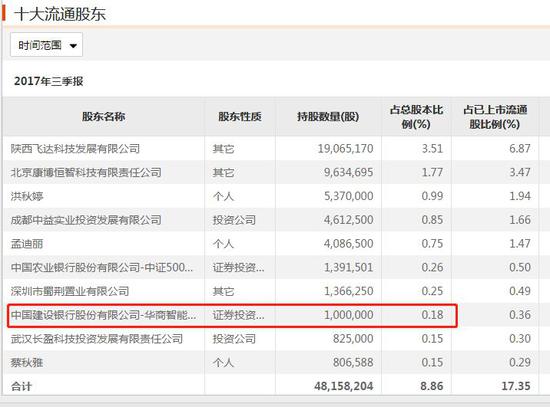Click share count 9,634,695
The width and height of the screenshot is (550, 407).
pos(349,173)
